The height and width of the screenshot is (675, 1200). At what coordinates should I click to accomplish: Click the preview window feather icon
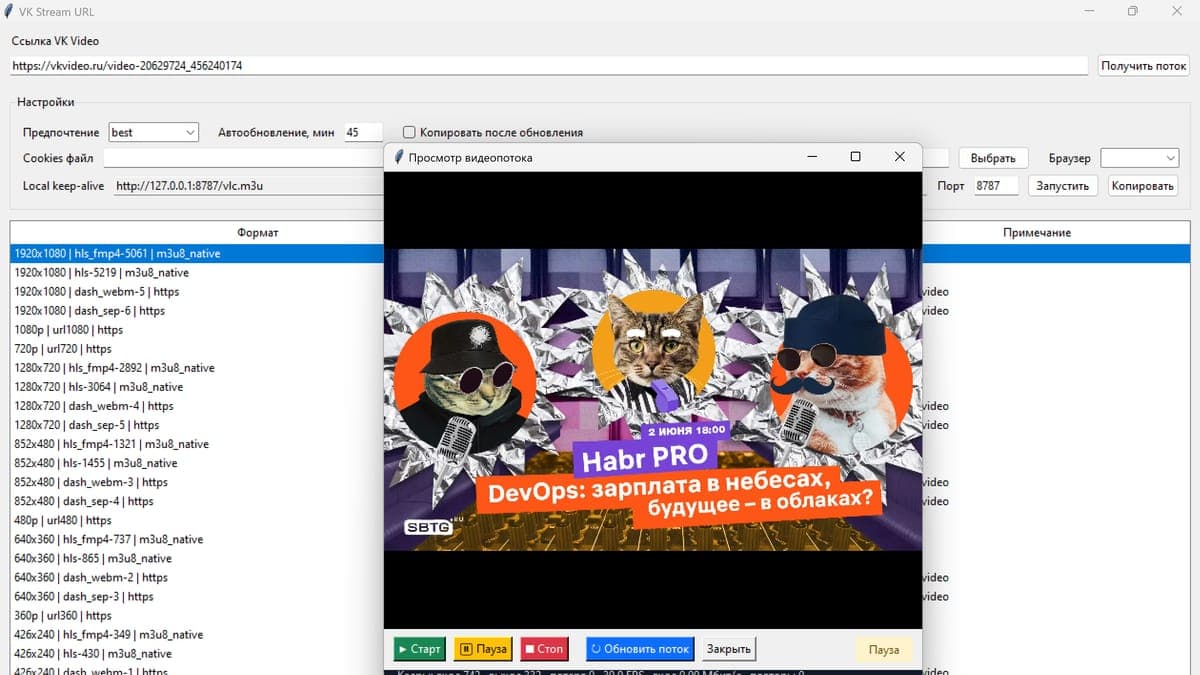pyautogui.click(x=399, y=157)
